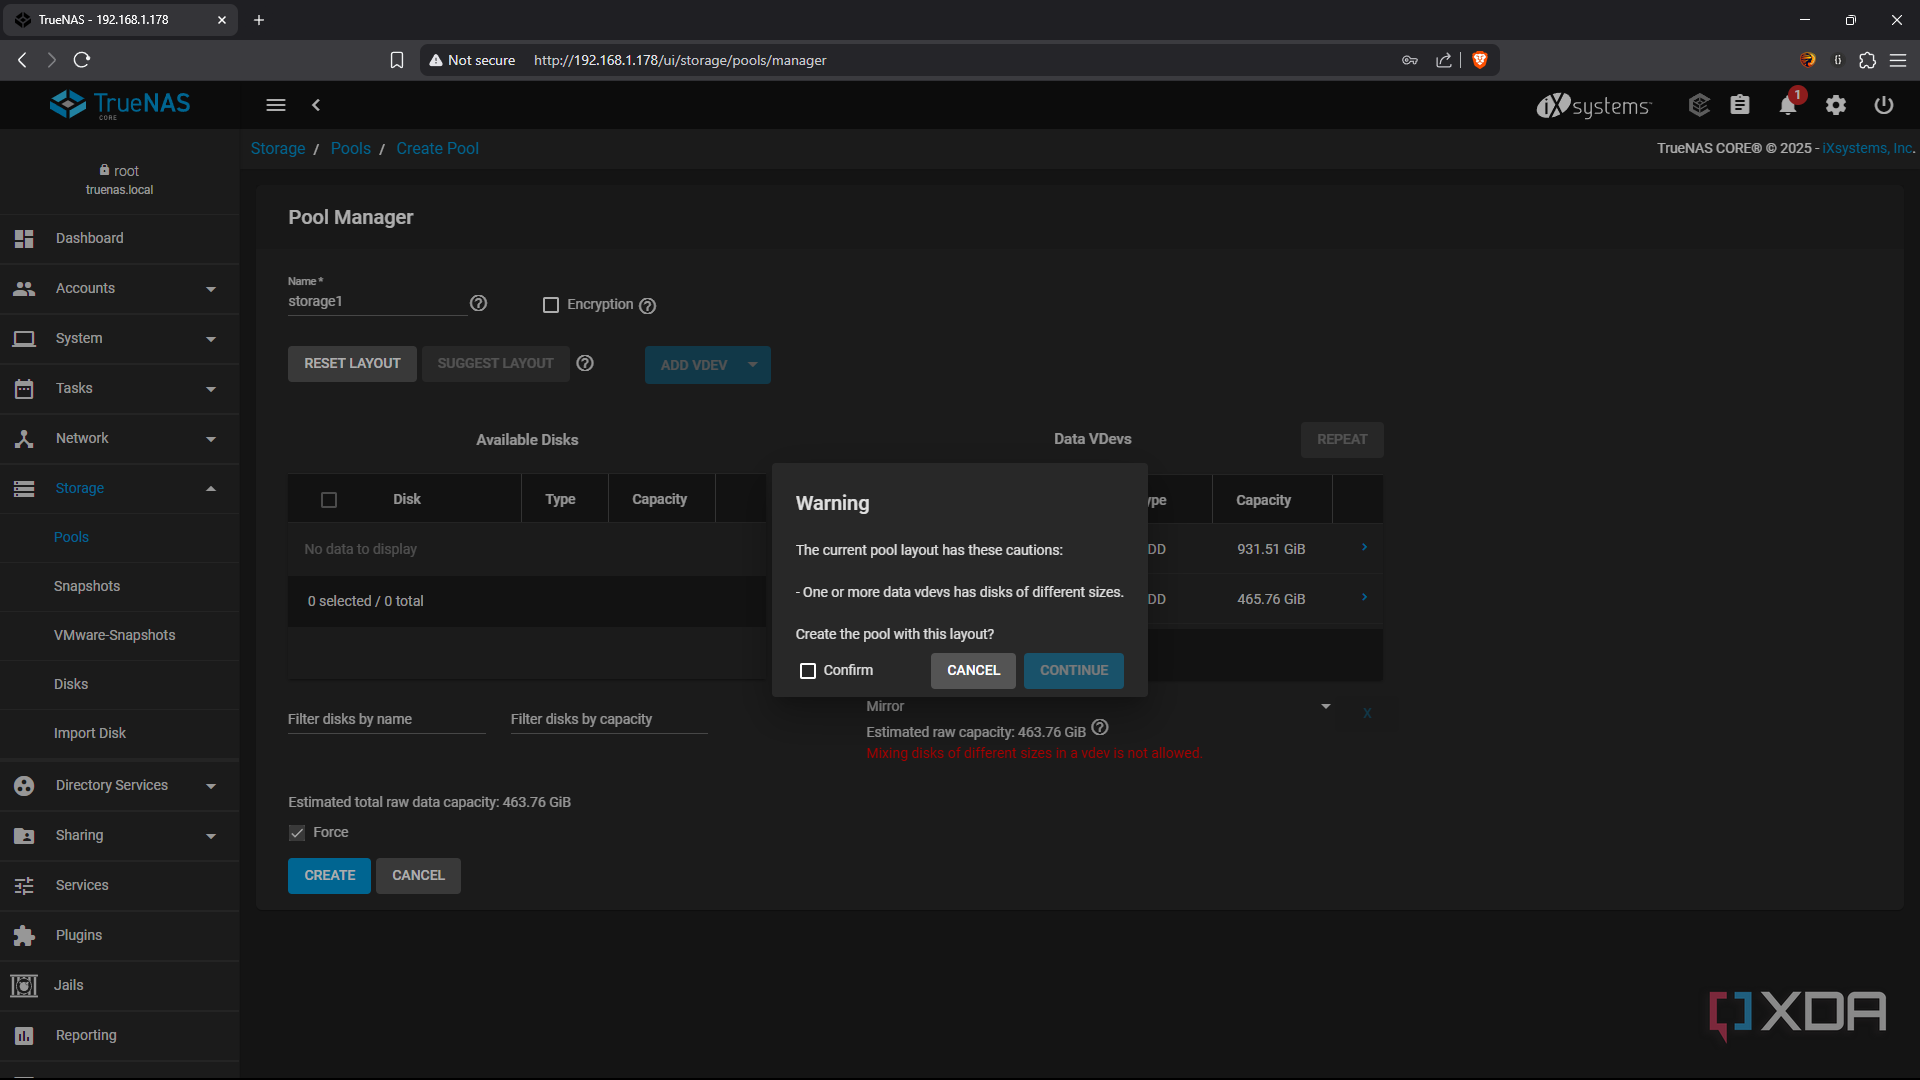Show help for estimated raw capacity
Image resolution: width=1920 pixels, height=1080 pixels.
(x=1100, y=727)
